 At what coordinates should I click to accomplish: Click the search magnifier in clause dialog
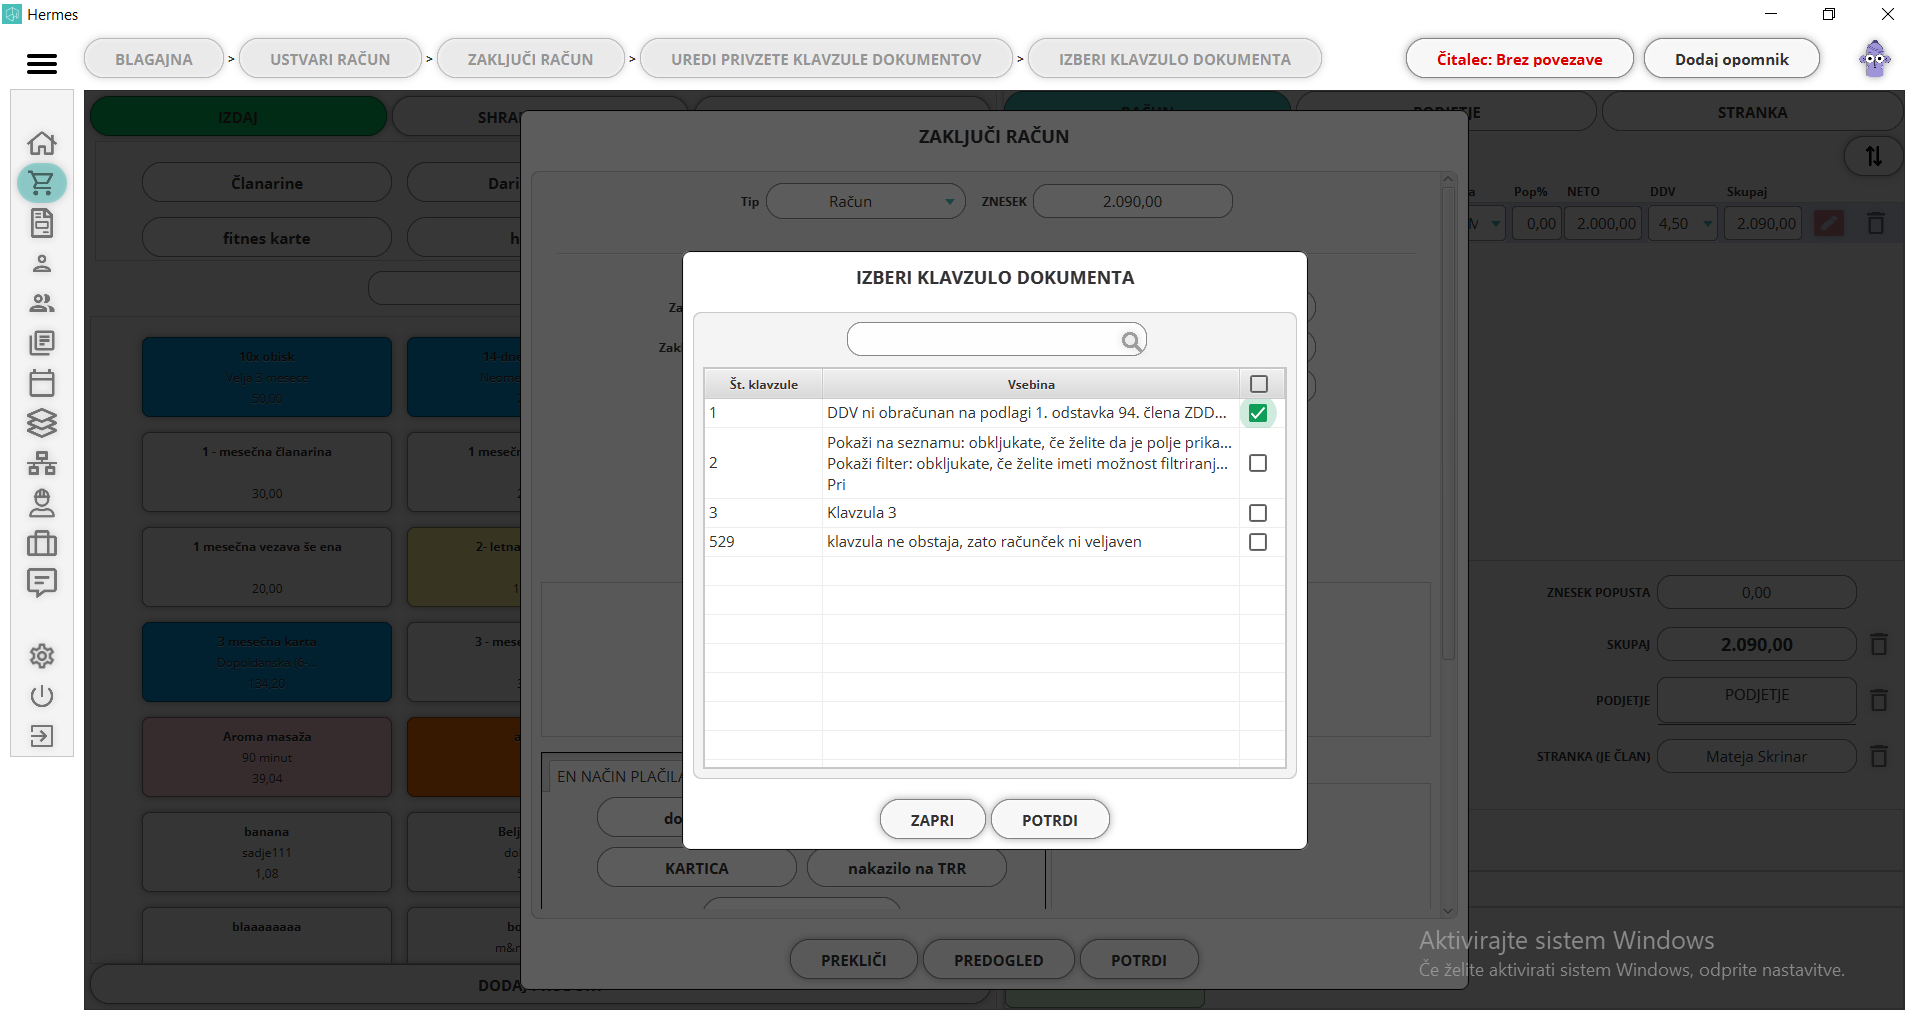point(1131,341)
